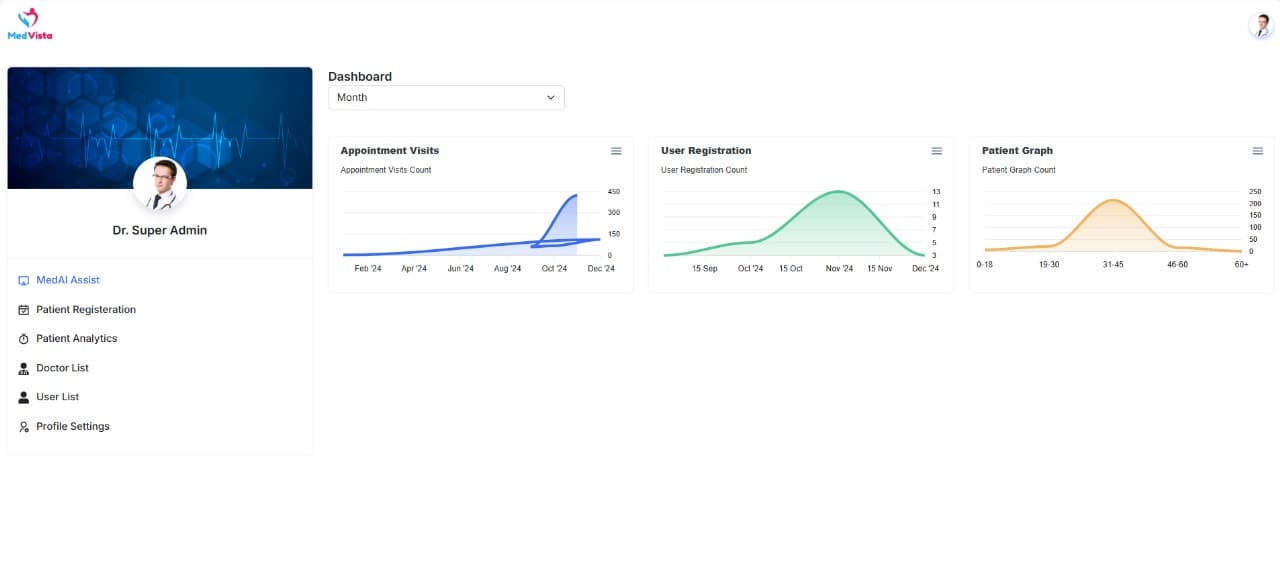Click the 46-60 age group label
This screenshot has width=1280, height=580.
1177,265
